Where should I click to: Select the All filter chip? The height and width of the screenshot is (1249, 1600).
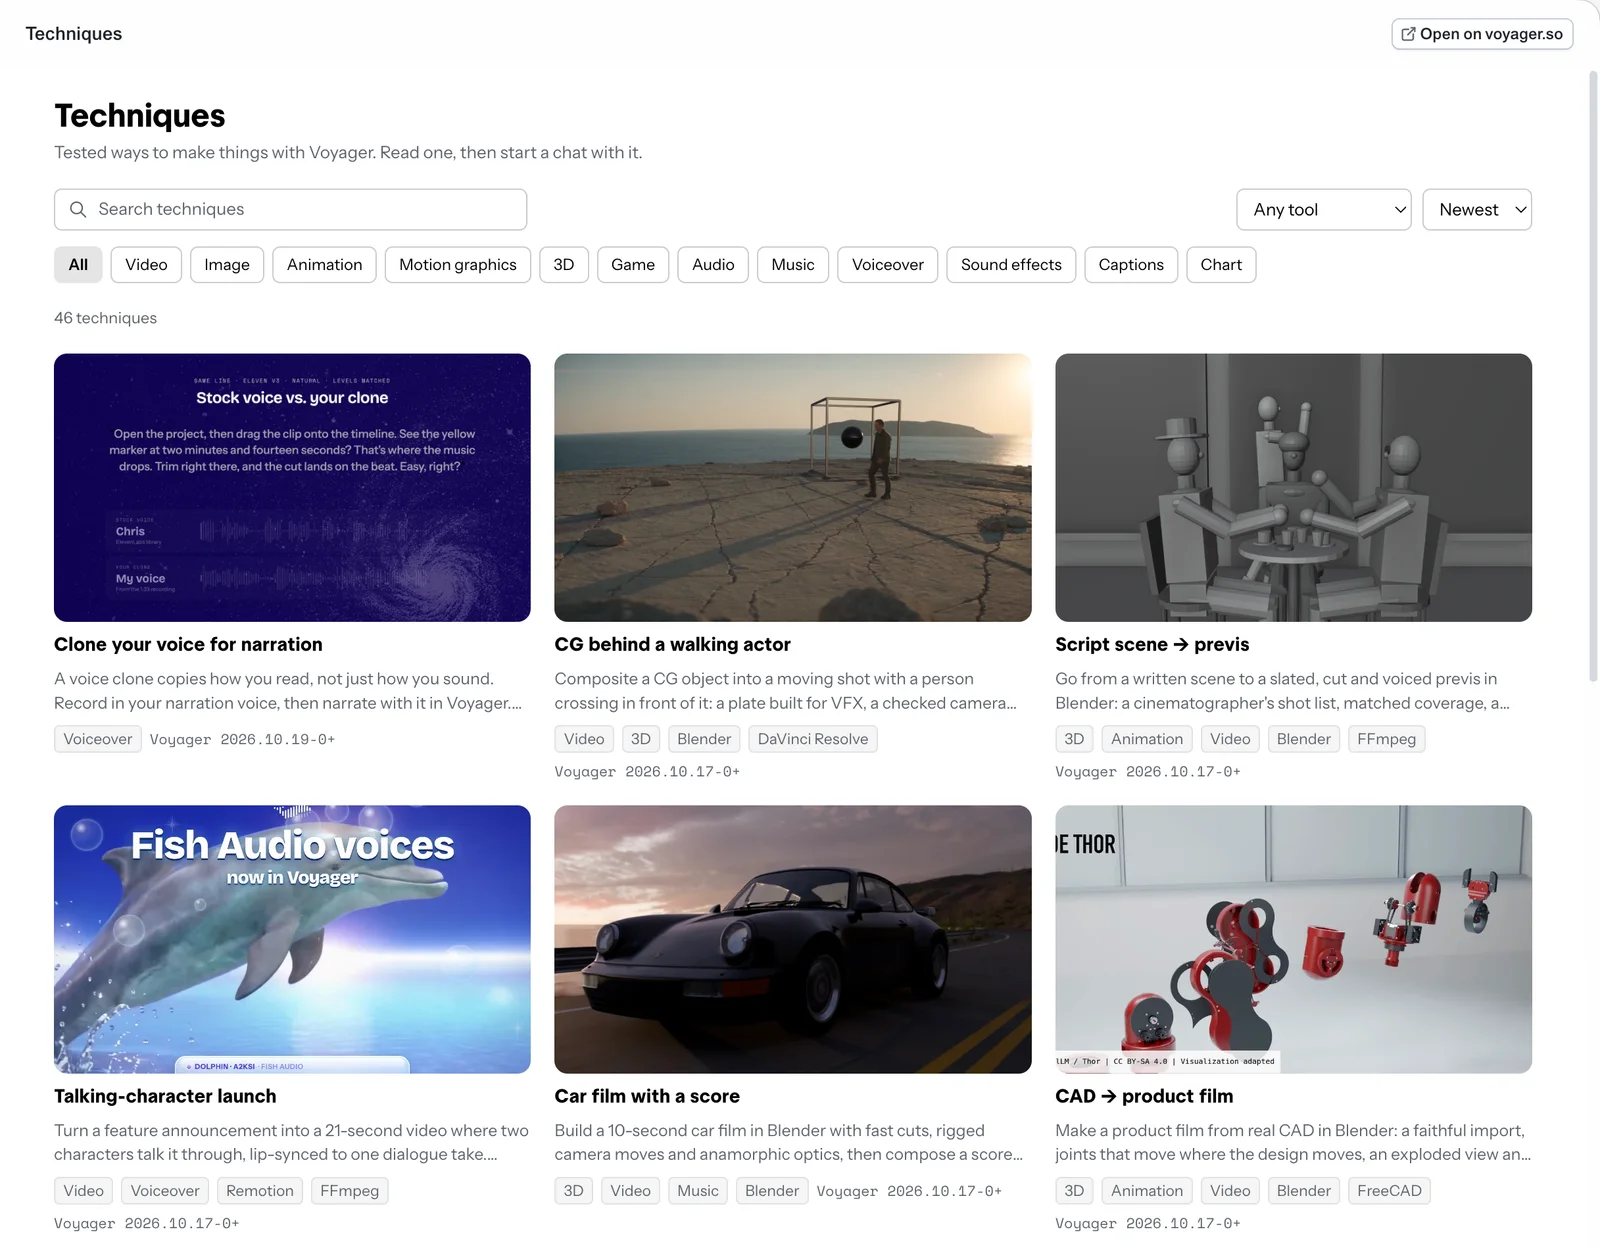click(78, 265)
